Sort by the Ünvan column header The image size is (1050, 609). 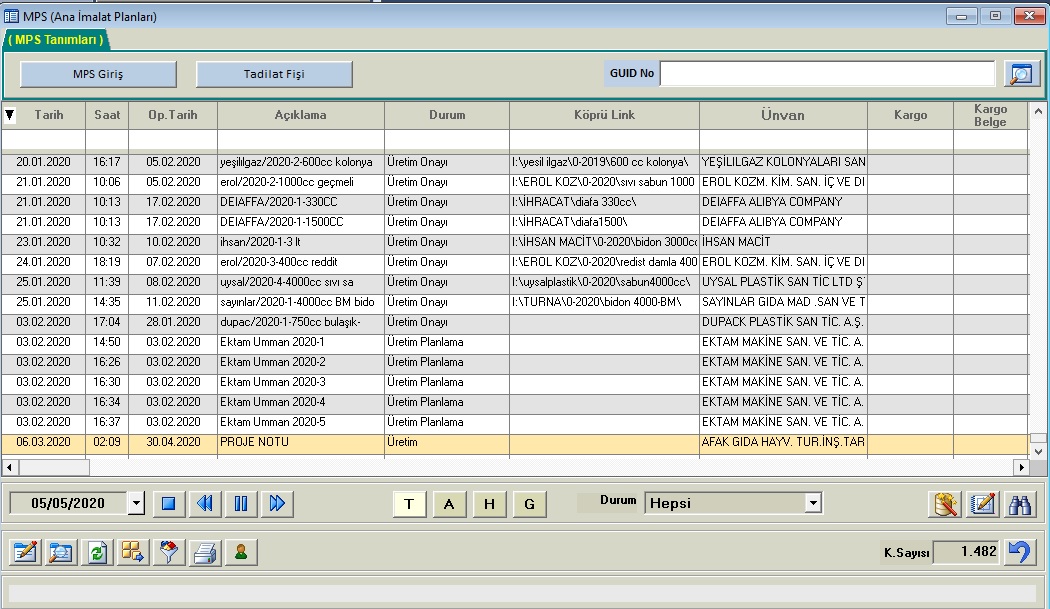[x=782, y=115]
